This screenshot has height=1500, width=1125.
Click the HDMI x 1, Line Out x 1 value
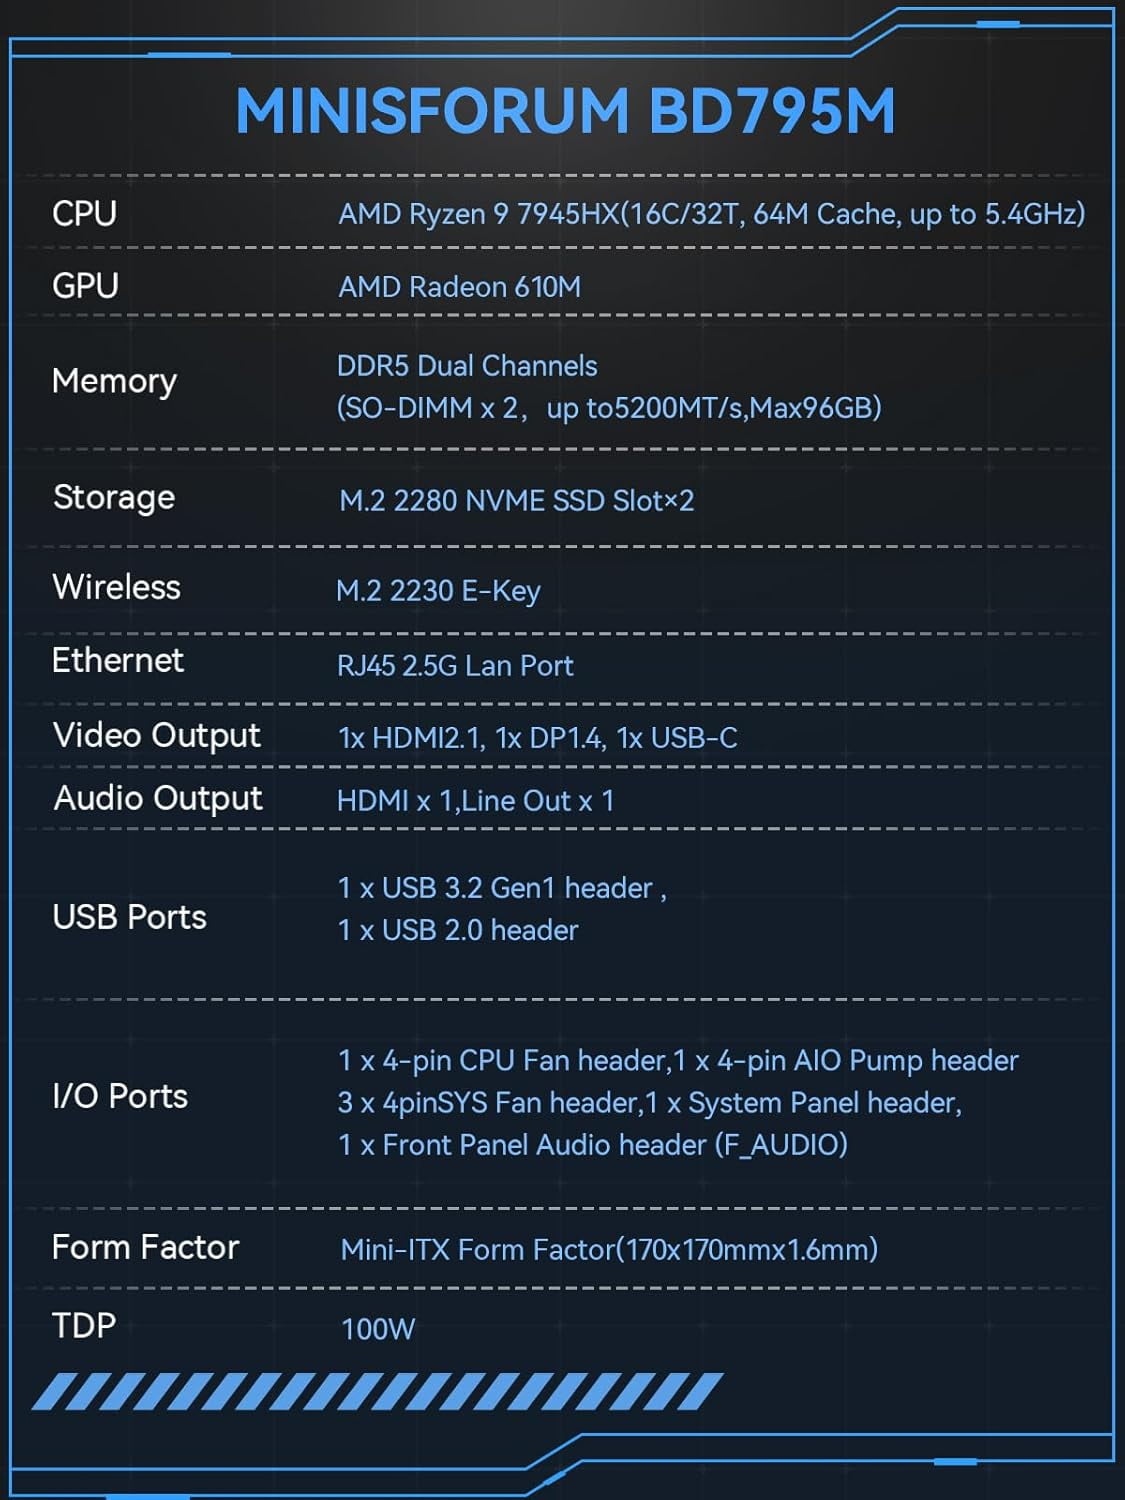[475, 801]
